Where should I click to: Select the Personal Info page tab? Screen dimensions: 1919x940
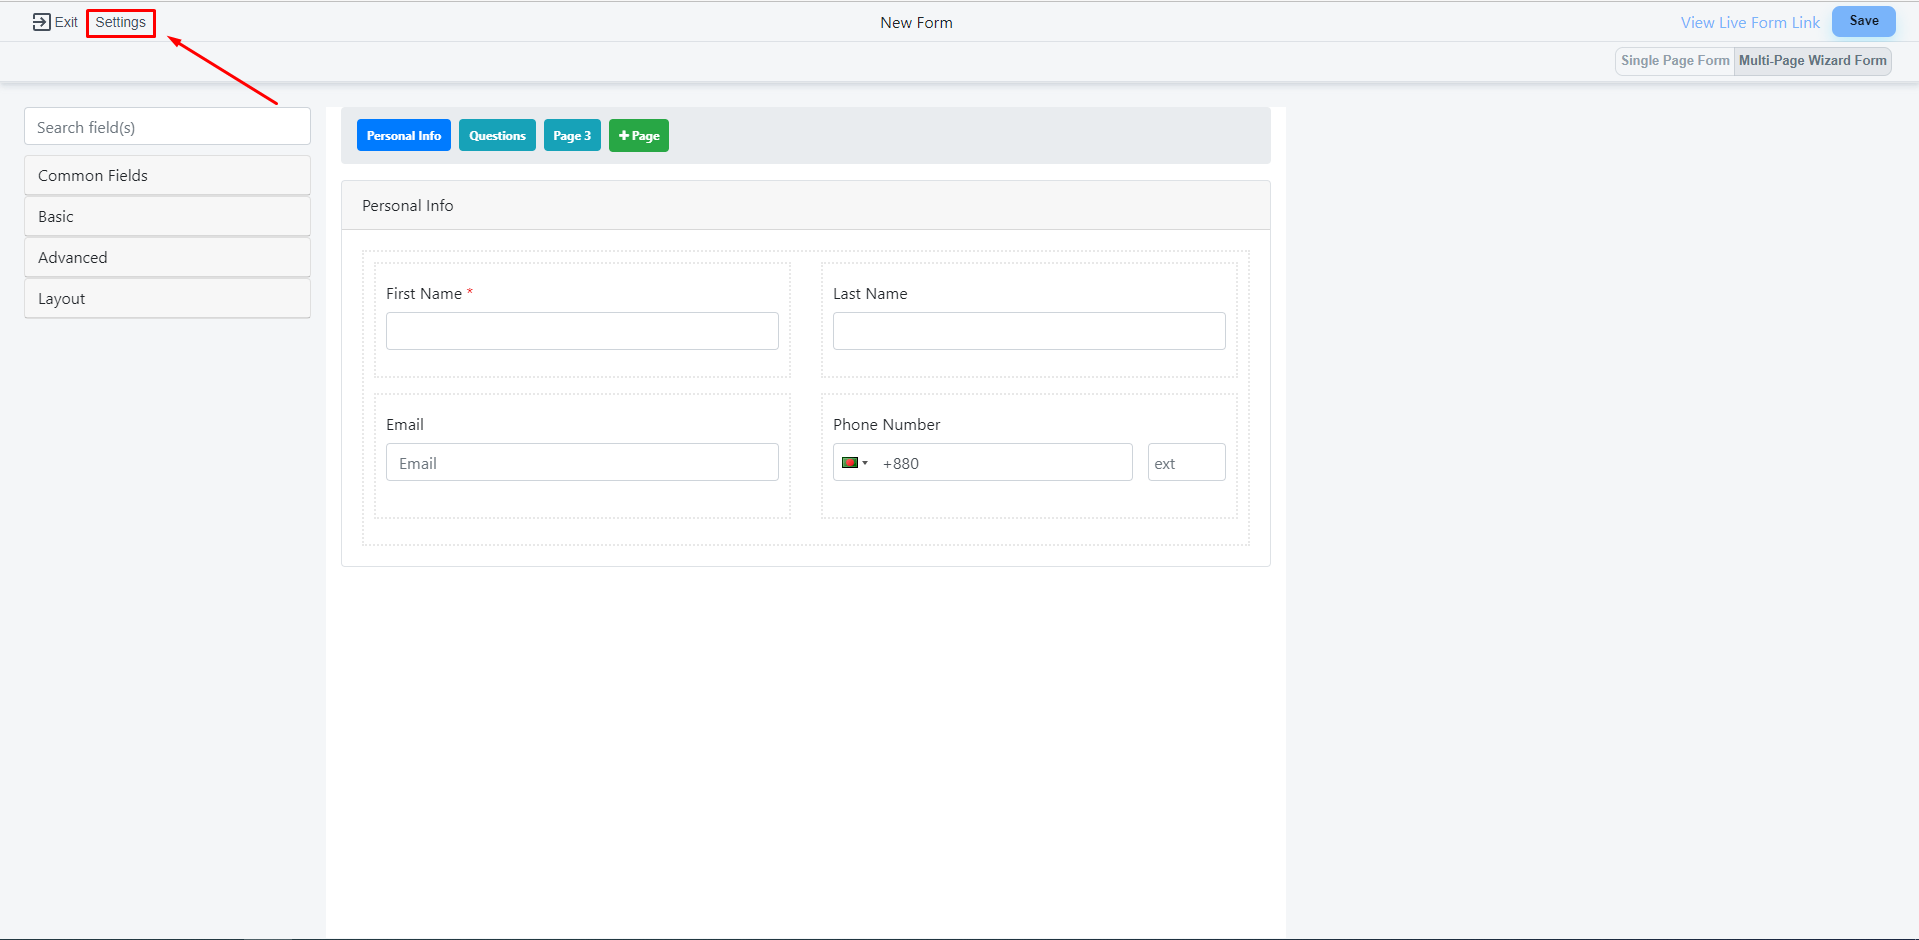(x=403, y=136)
